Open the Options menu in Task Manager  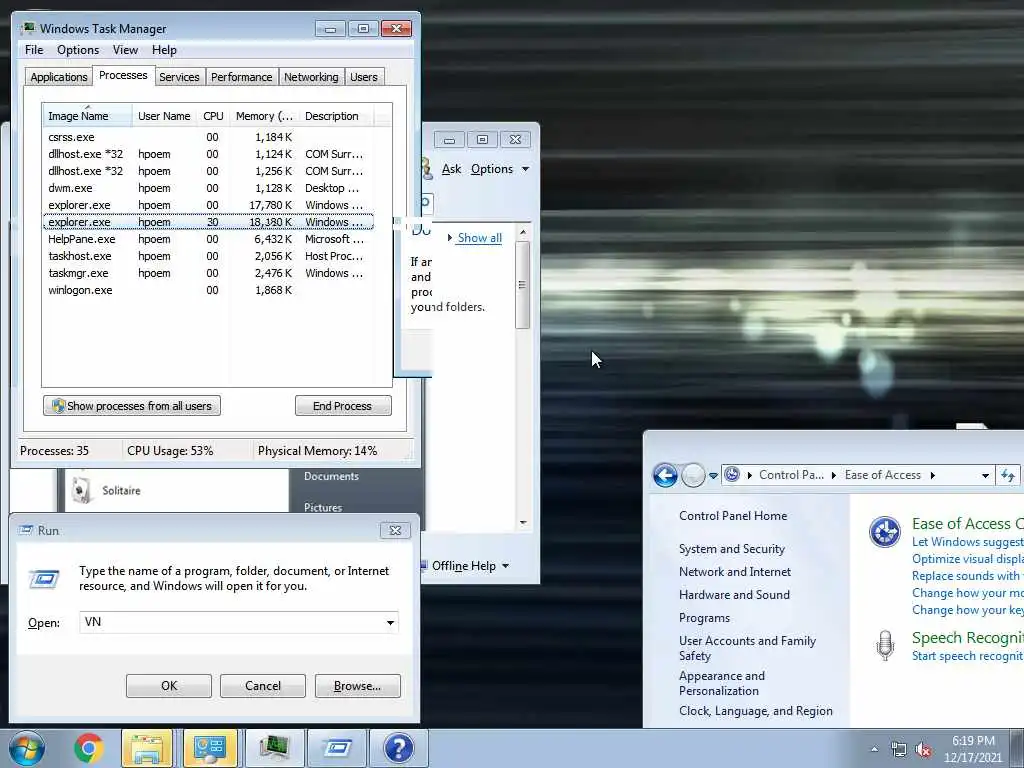tap(78, 50)
